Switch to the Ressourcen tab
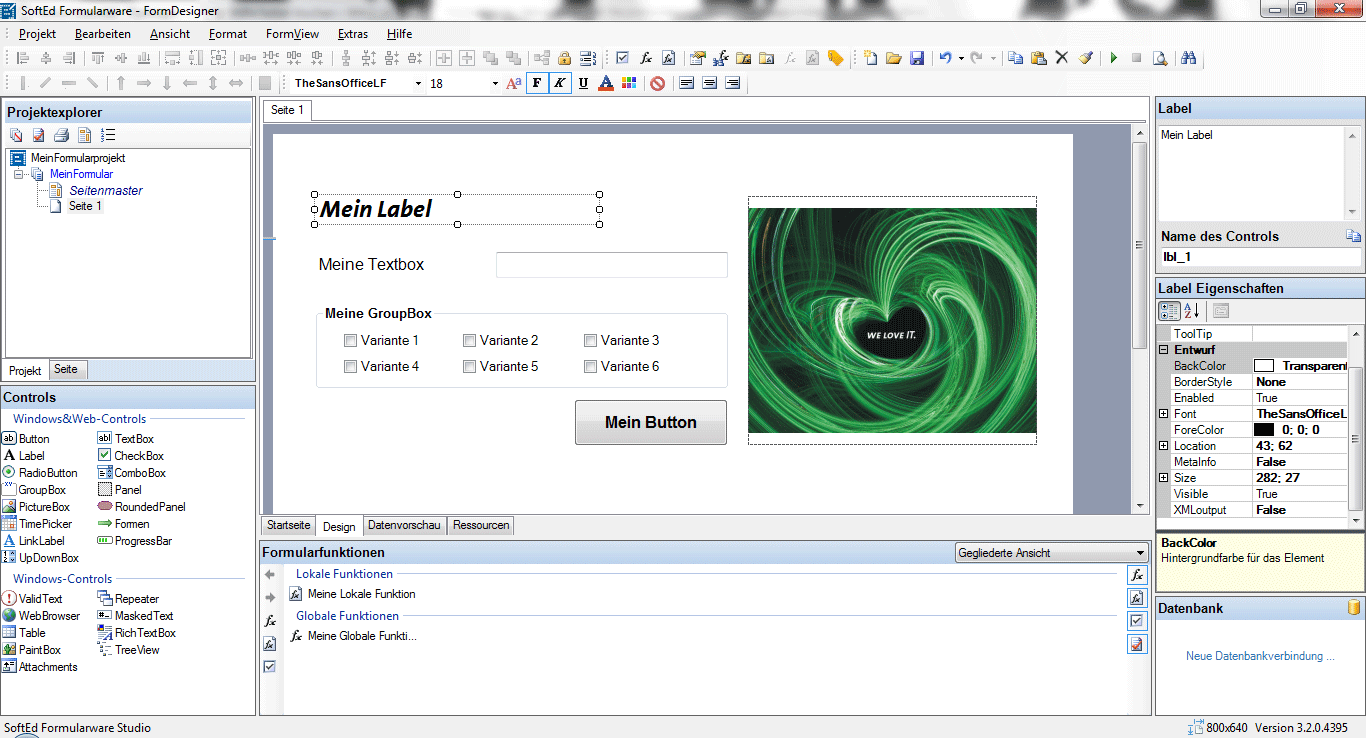Screen dimensions: 1366x738 [481, 525]
